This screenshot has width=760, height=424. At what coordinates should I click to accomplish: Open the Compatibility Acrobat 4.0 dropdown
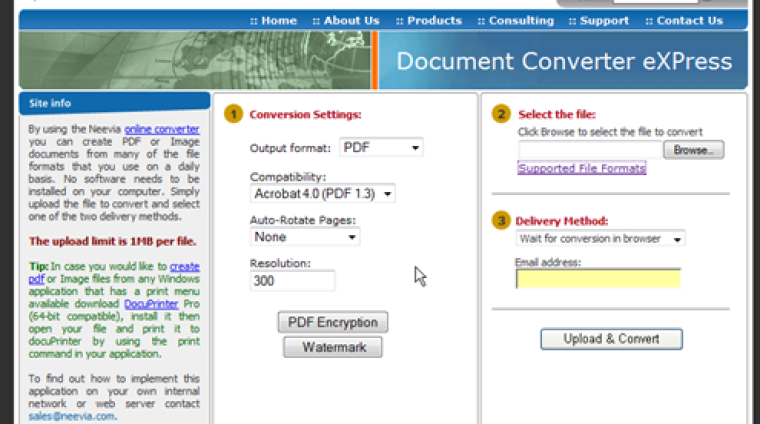point(323,193)
